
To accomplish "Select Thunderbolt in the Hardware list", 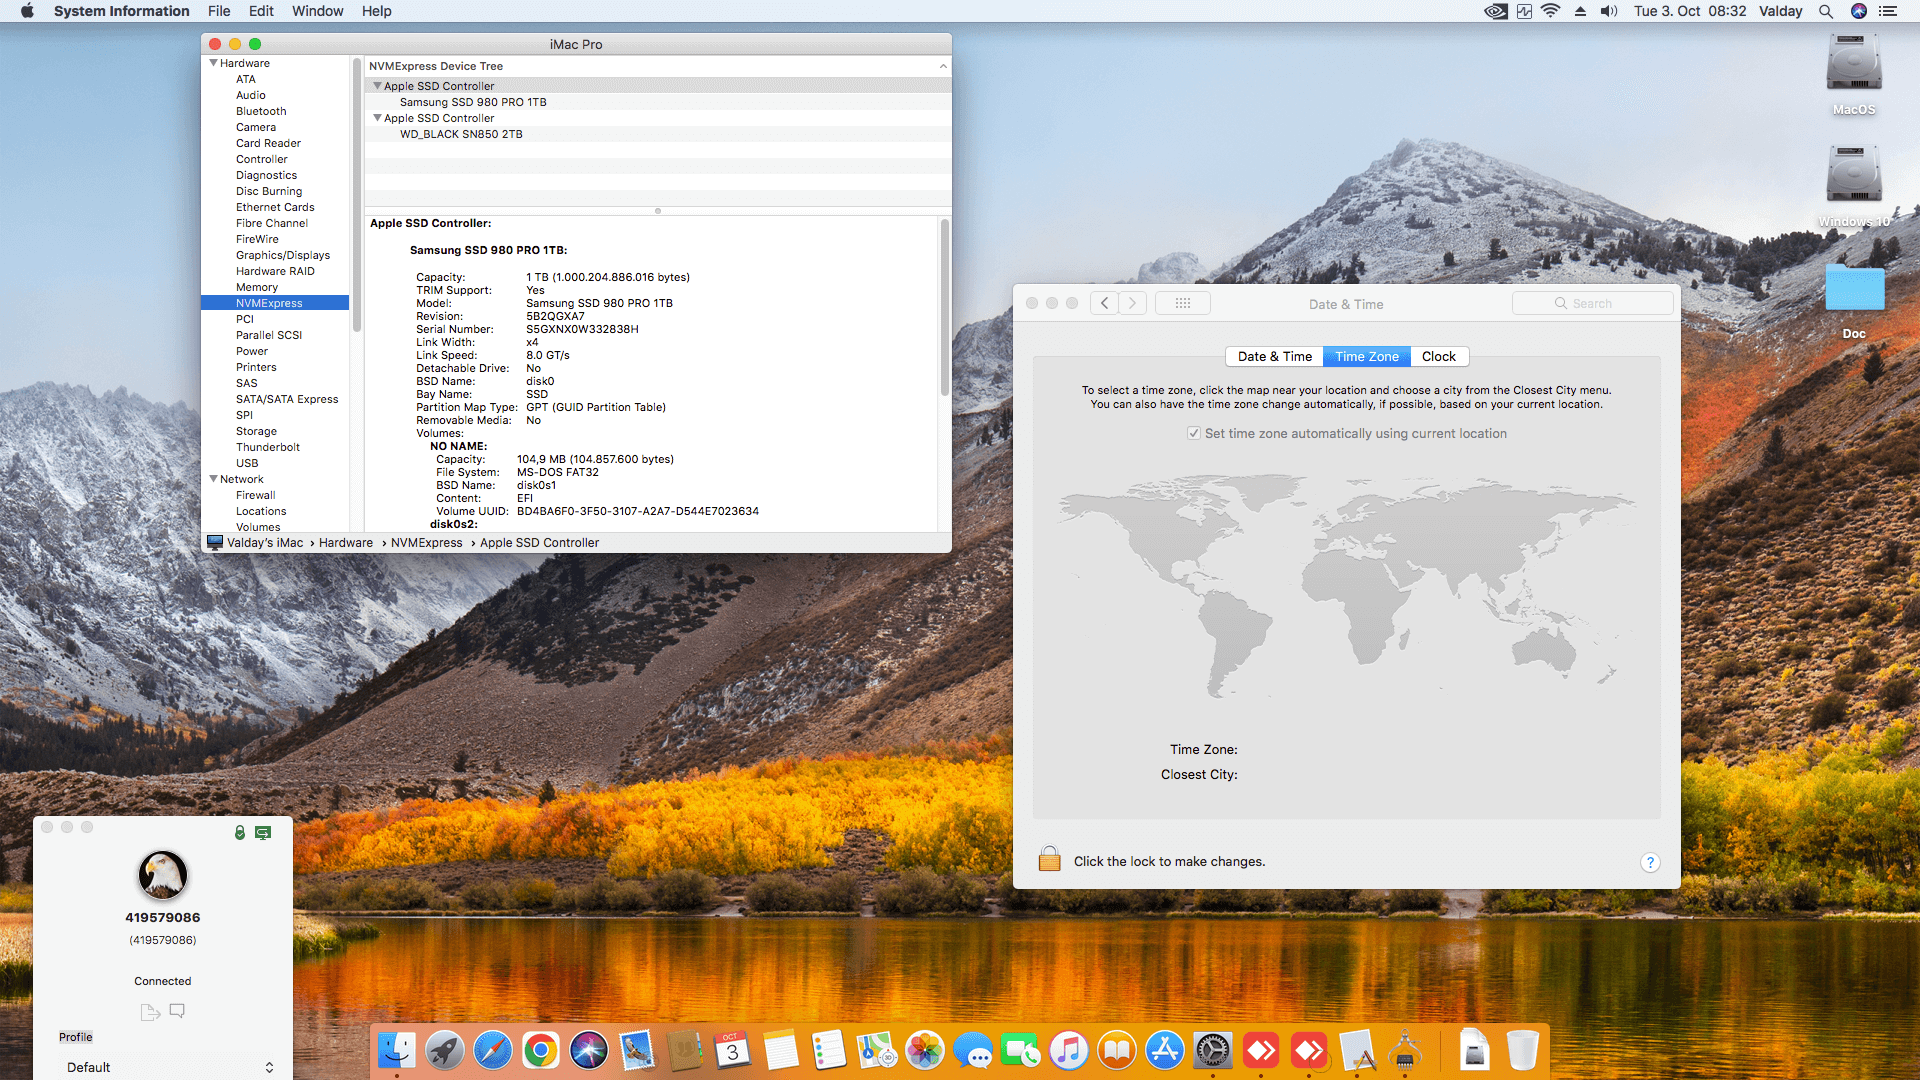I will point(268,447).
